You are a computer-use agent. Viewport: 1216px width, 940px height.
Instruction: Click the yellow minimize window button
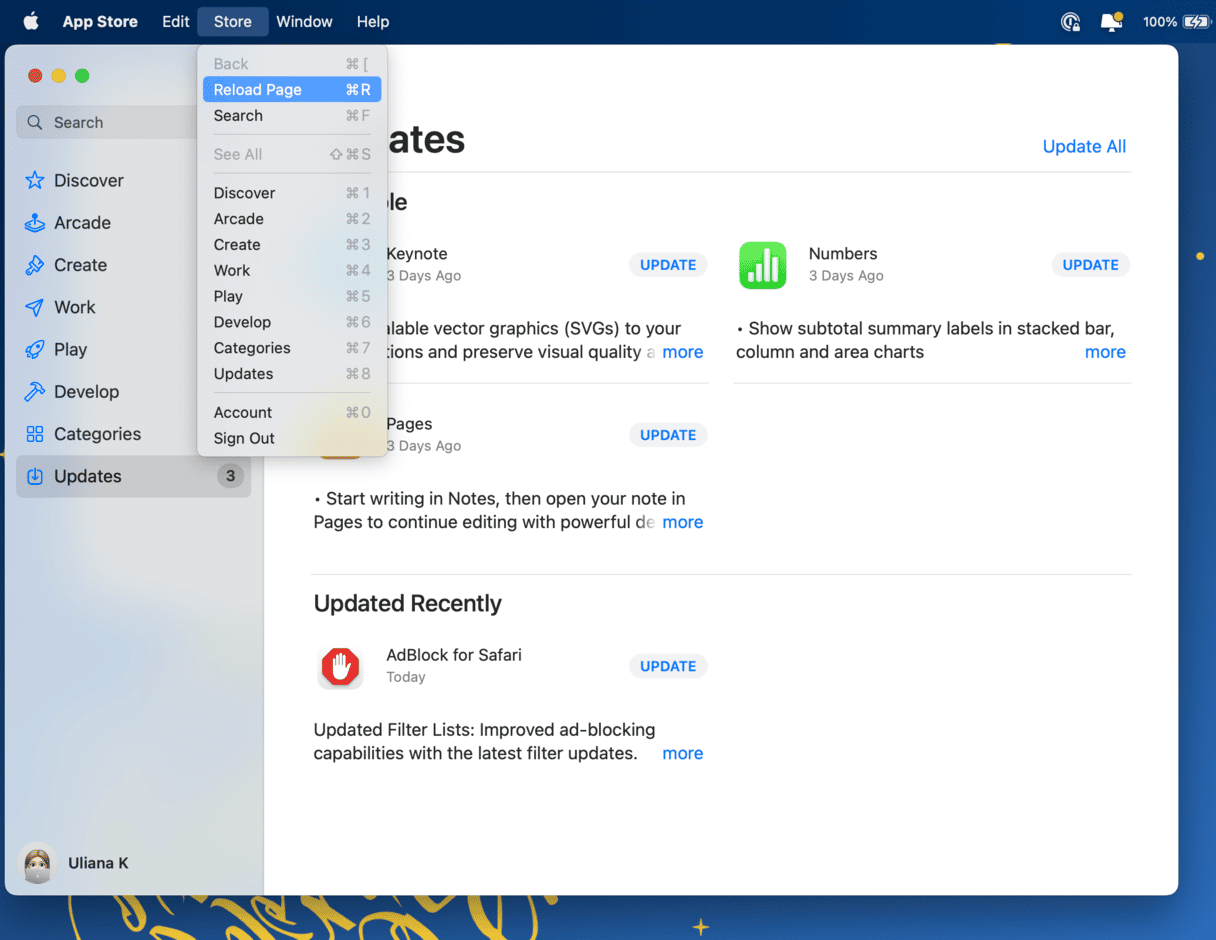(x=58, y=76)
